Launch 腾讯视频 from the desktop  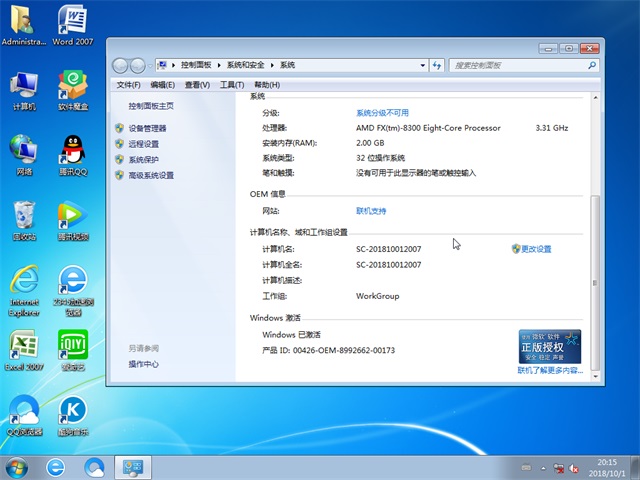(73, 220)
